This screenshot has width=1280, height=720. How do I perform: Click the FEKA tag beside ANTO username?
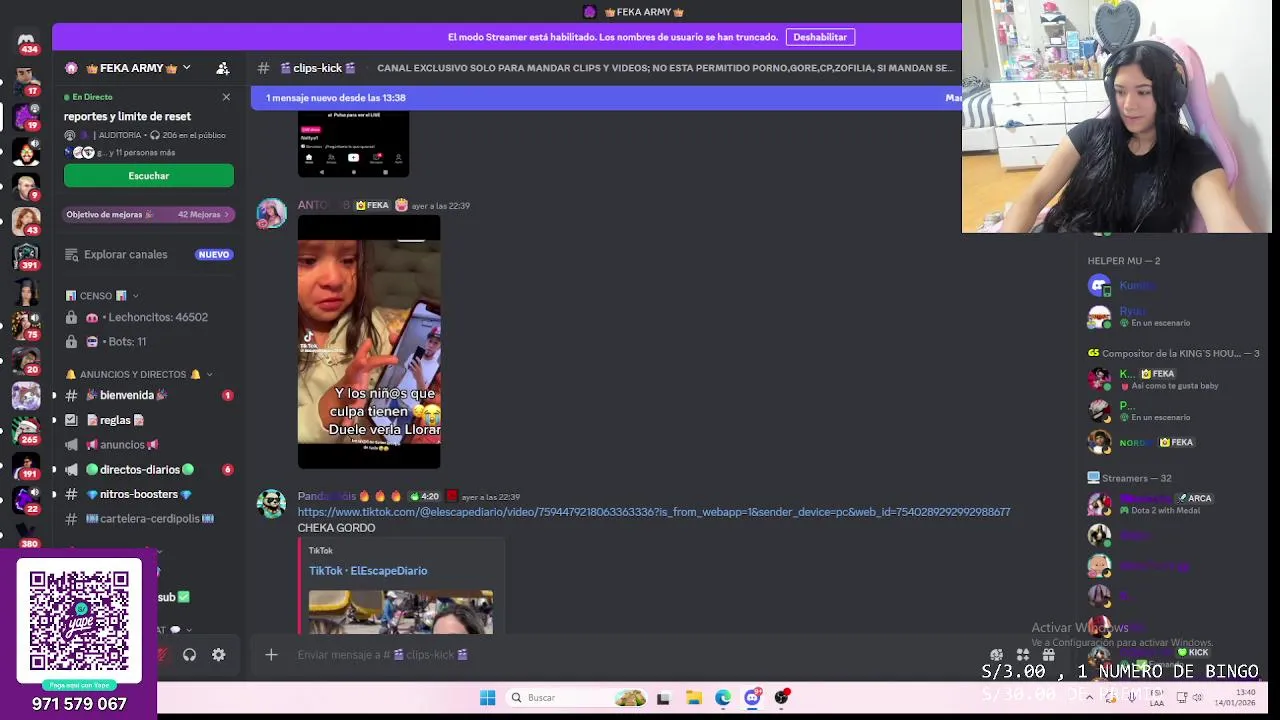click(x=373, y=205)
